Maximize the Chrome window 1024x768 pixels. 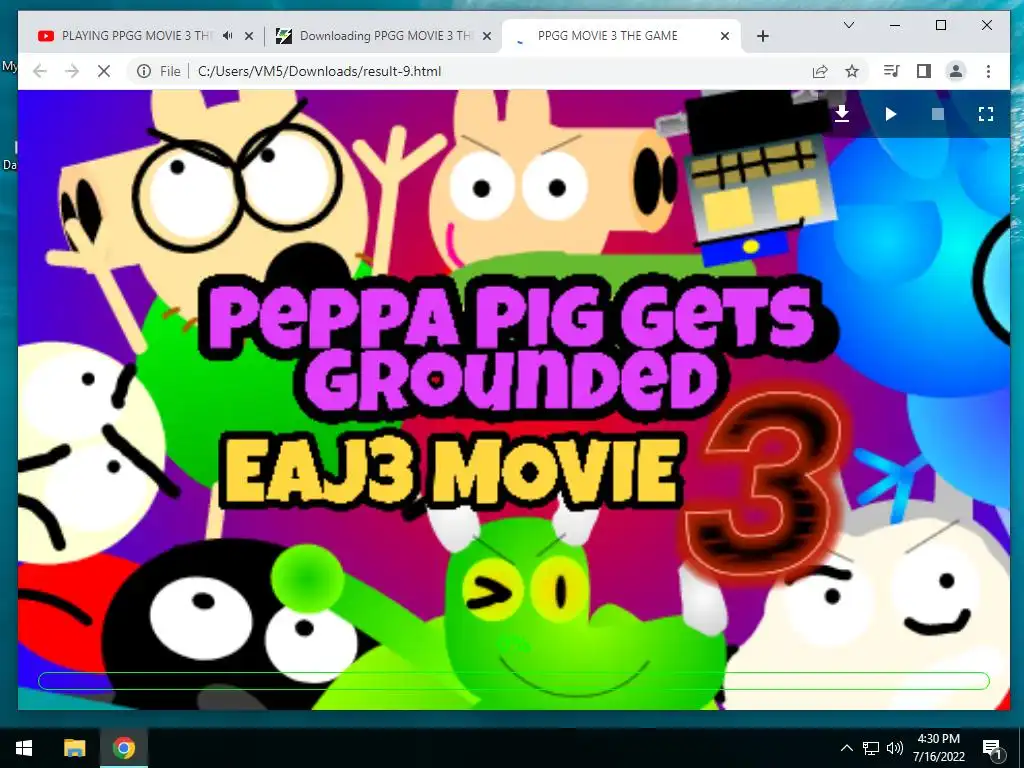[941, 25]
